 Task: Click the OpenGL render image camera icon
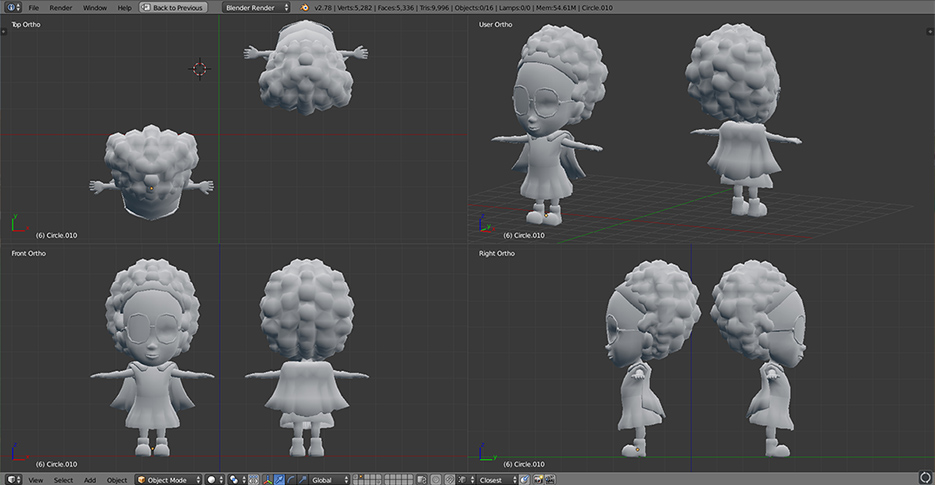pos(539,480)
